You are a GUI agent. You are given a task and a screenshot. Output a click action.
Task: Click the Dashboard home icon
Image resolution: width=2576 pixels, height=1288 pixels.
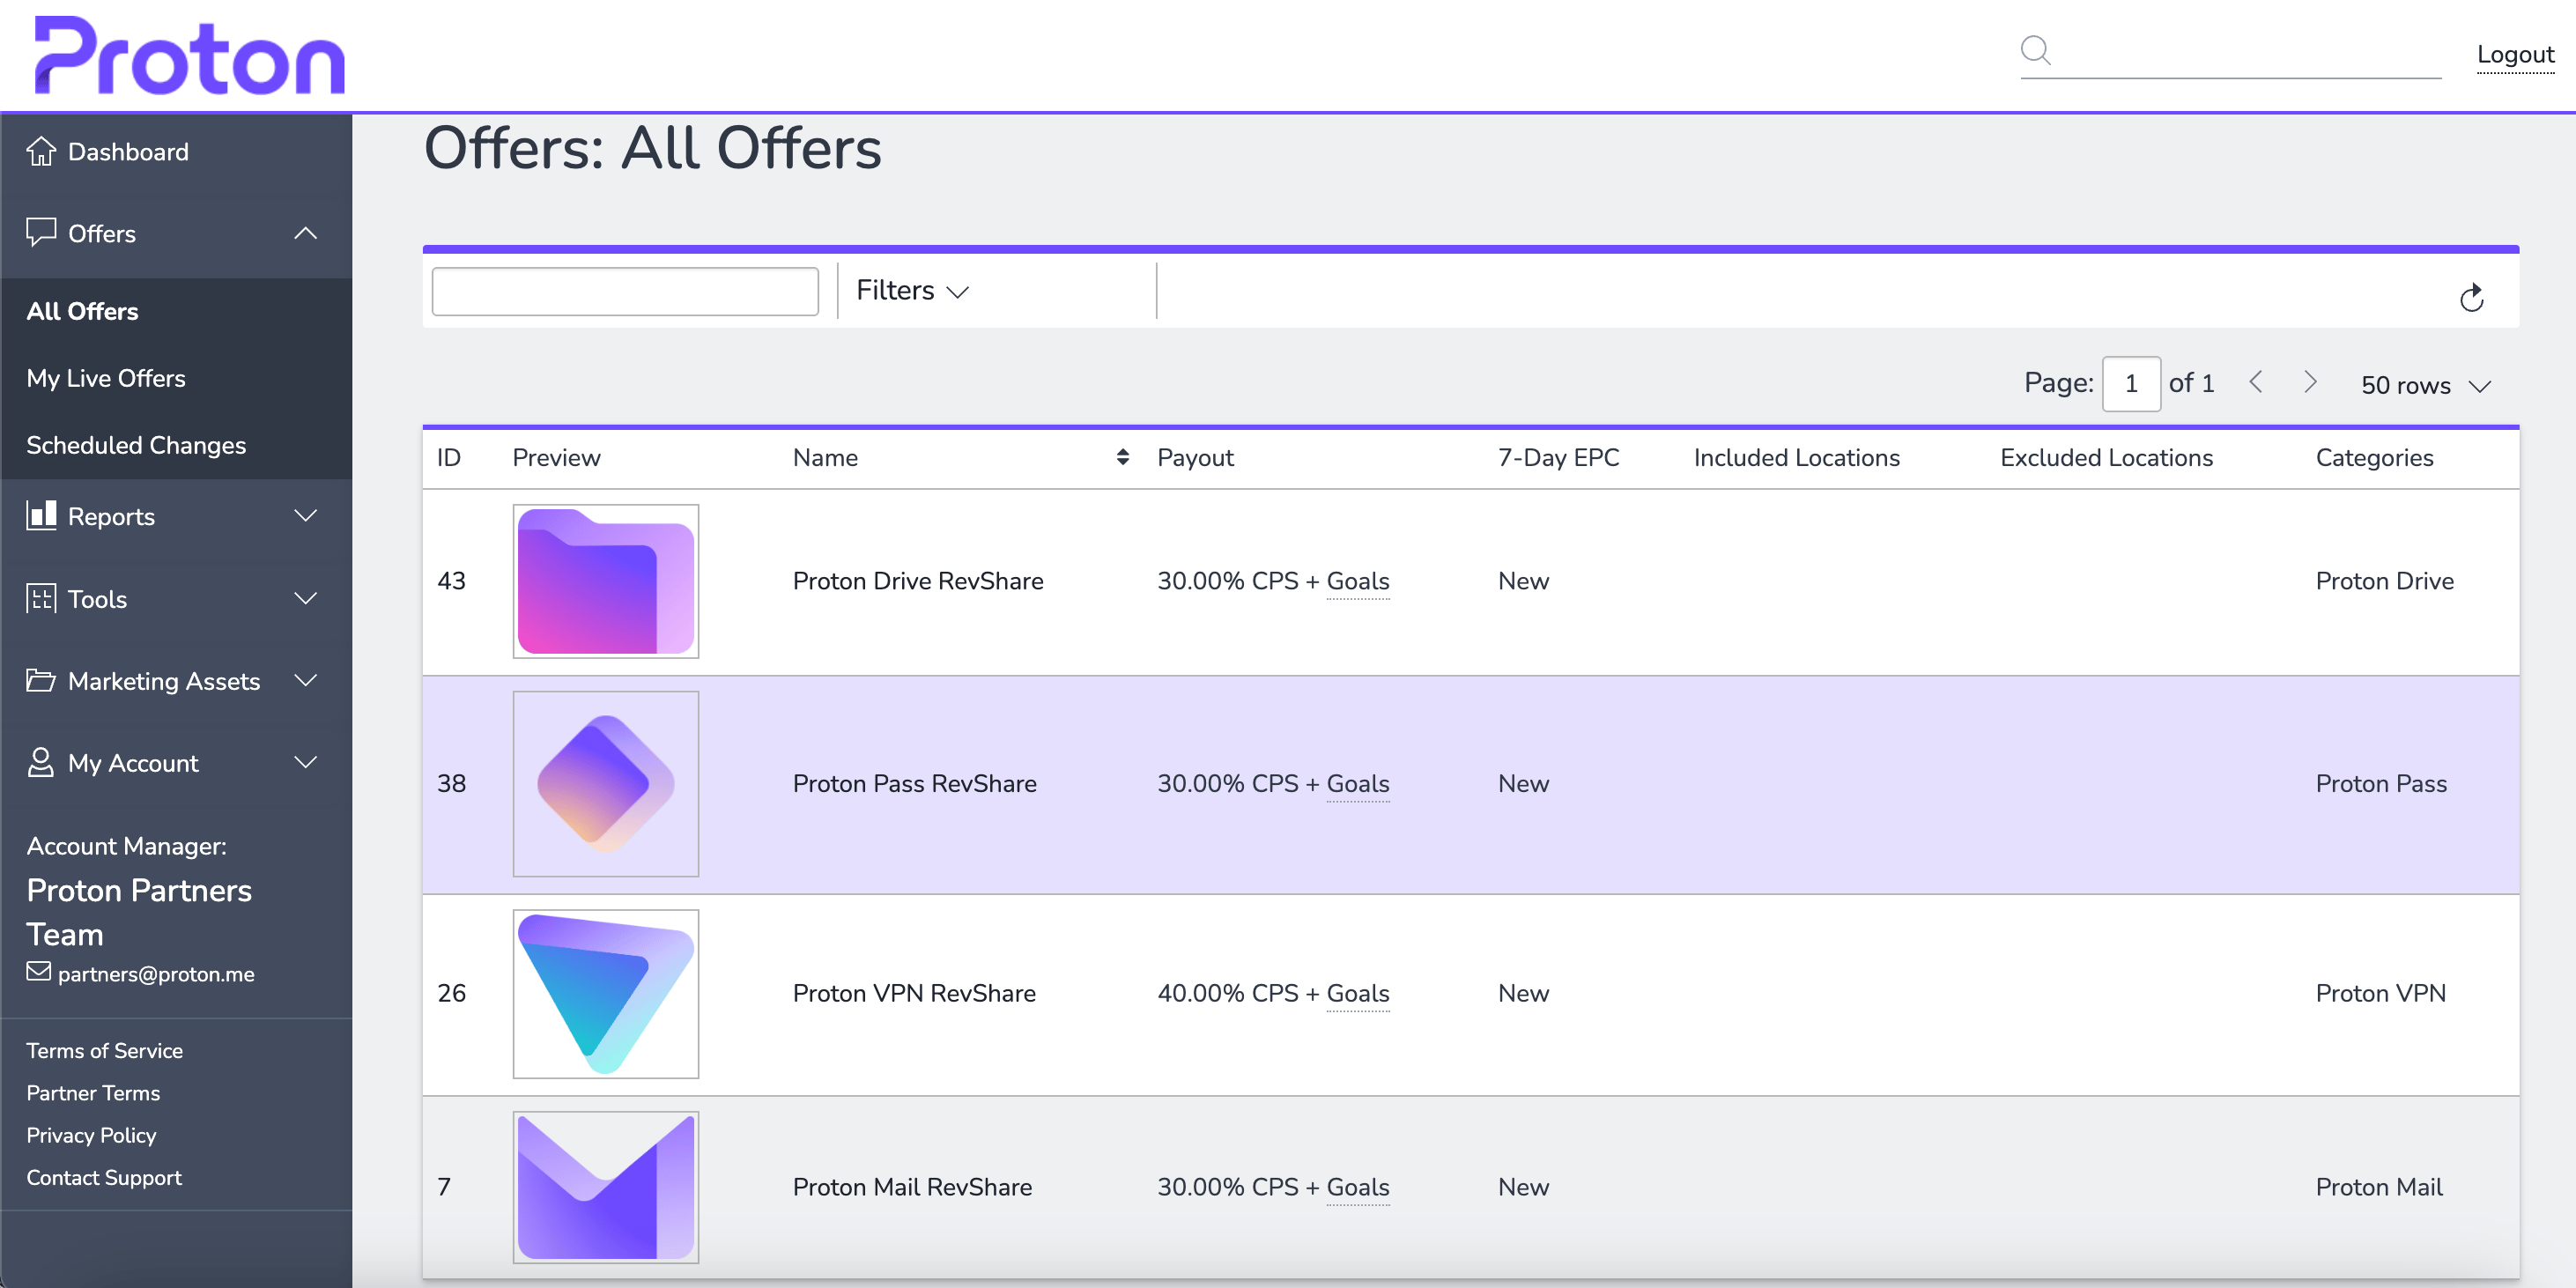(41, 151)
